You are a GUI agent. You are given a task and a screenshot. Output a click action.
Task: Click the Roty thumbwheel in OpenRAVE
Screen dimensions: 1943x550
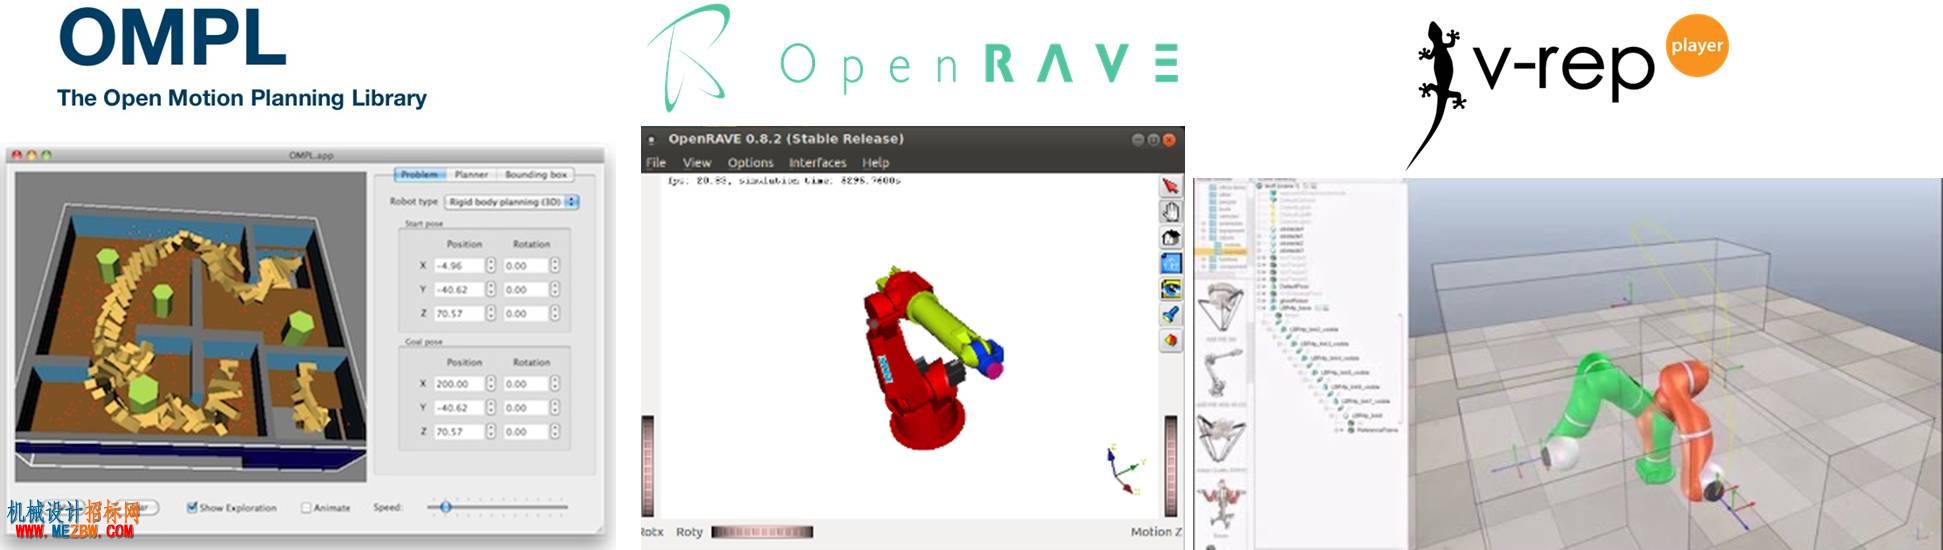[x=762, y=532]
